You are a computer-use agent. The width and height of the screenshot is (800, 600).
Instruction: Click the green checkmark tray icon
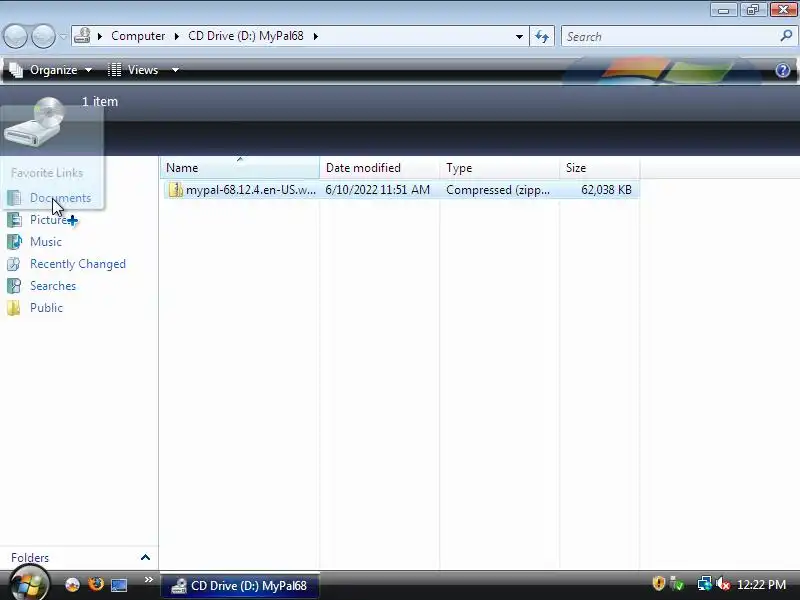click(x=678, y=584)
